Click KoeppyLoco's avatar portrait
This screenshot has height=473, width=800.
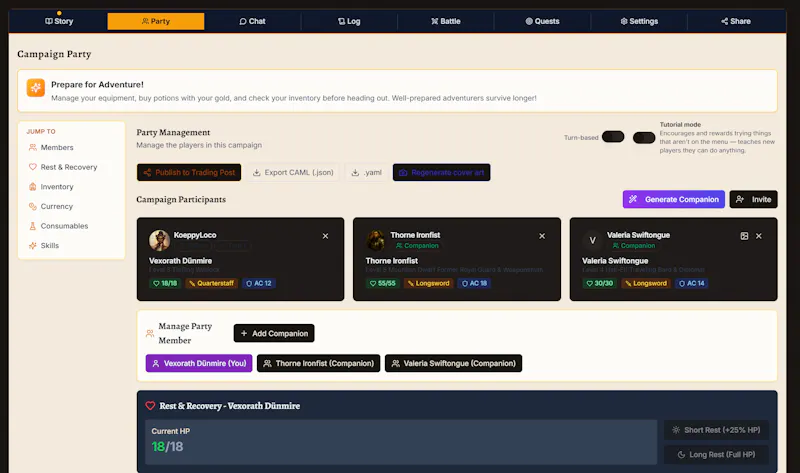pos(159,240)
